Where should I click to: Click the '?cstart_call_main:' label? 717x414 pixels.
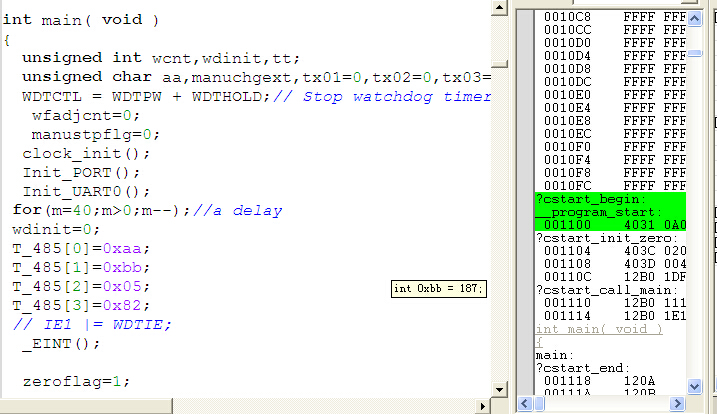click(606, 290)
